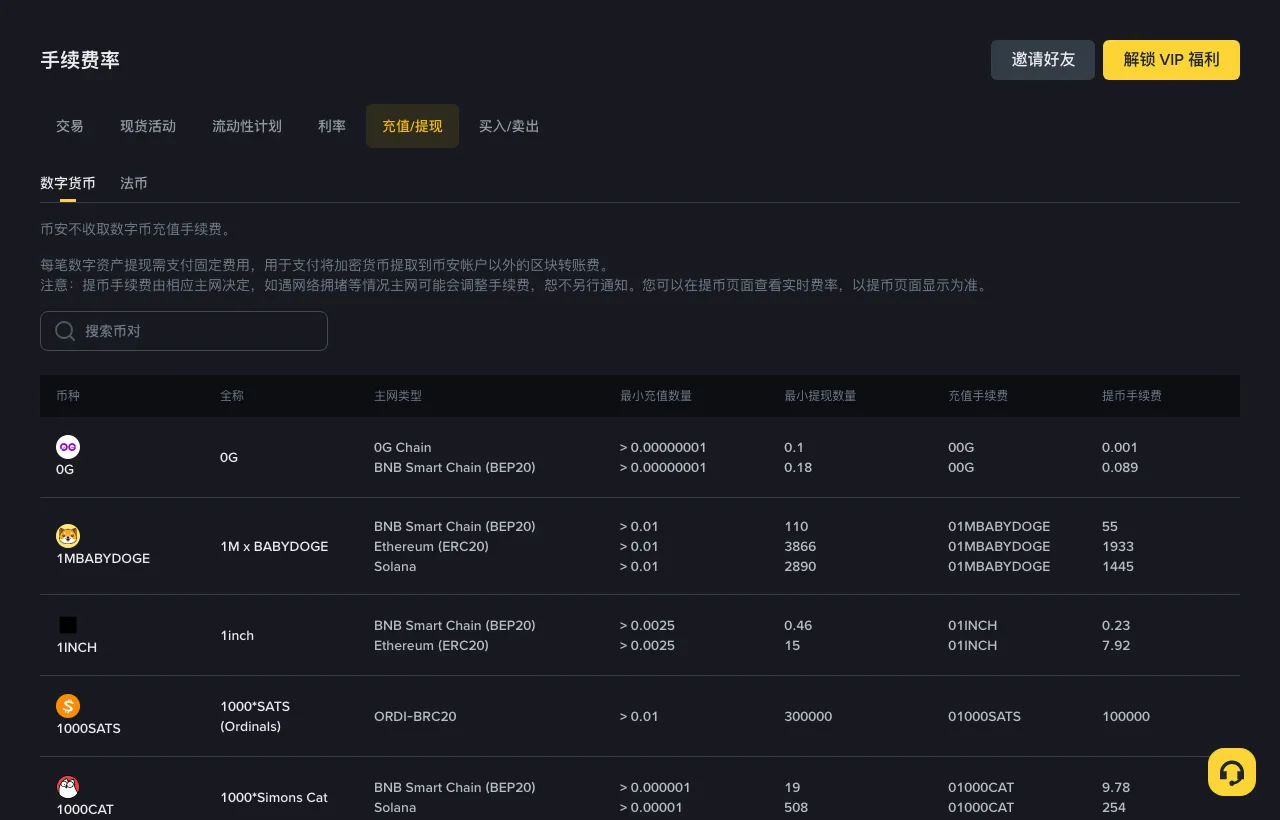The image size is (1280, 820).
Task: Click the 1inch full name cell
Action: point(237,635)
